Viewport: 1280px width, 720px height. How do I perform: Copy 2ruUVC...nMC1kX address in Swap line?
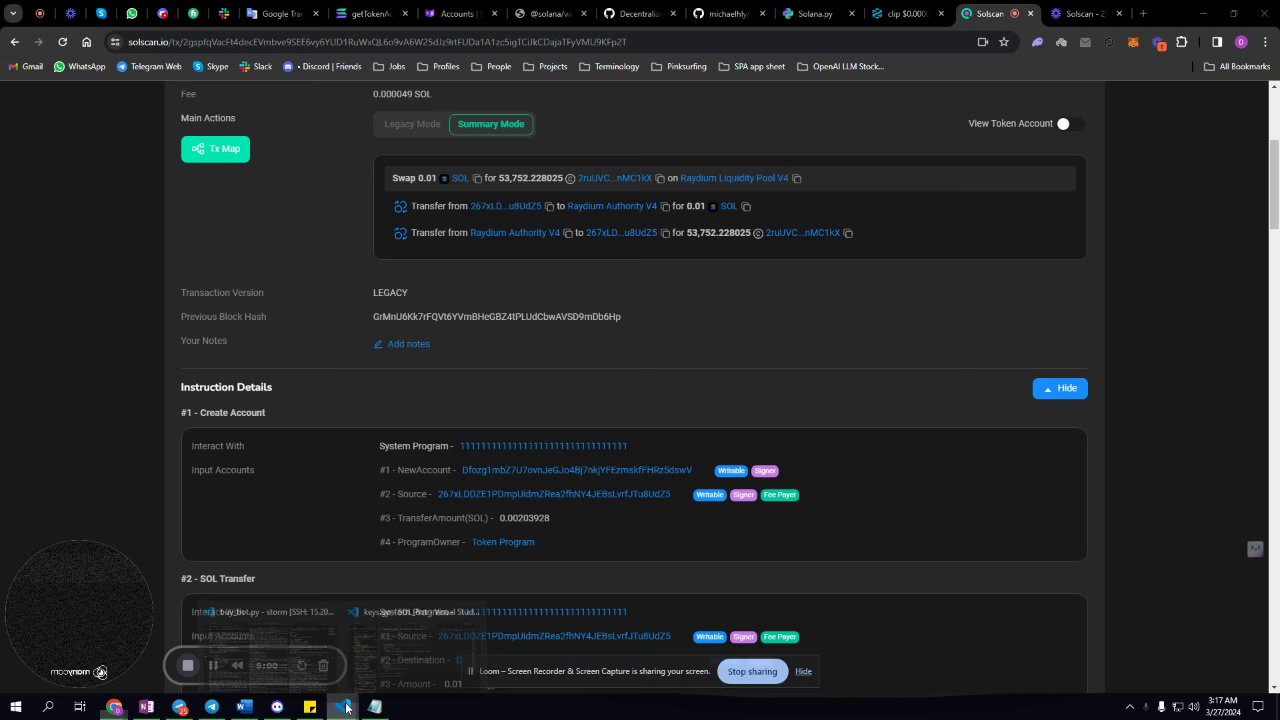[660, 179]
